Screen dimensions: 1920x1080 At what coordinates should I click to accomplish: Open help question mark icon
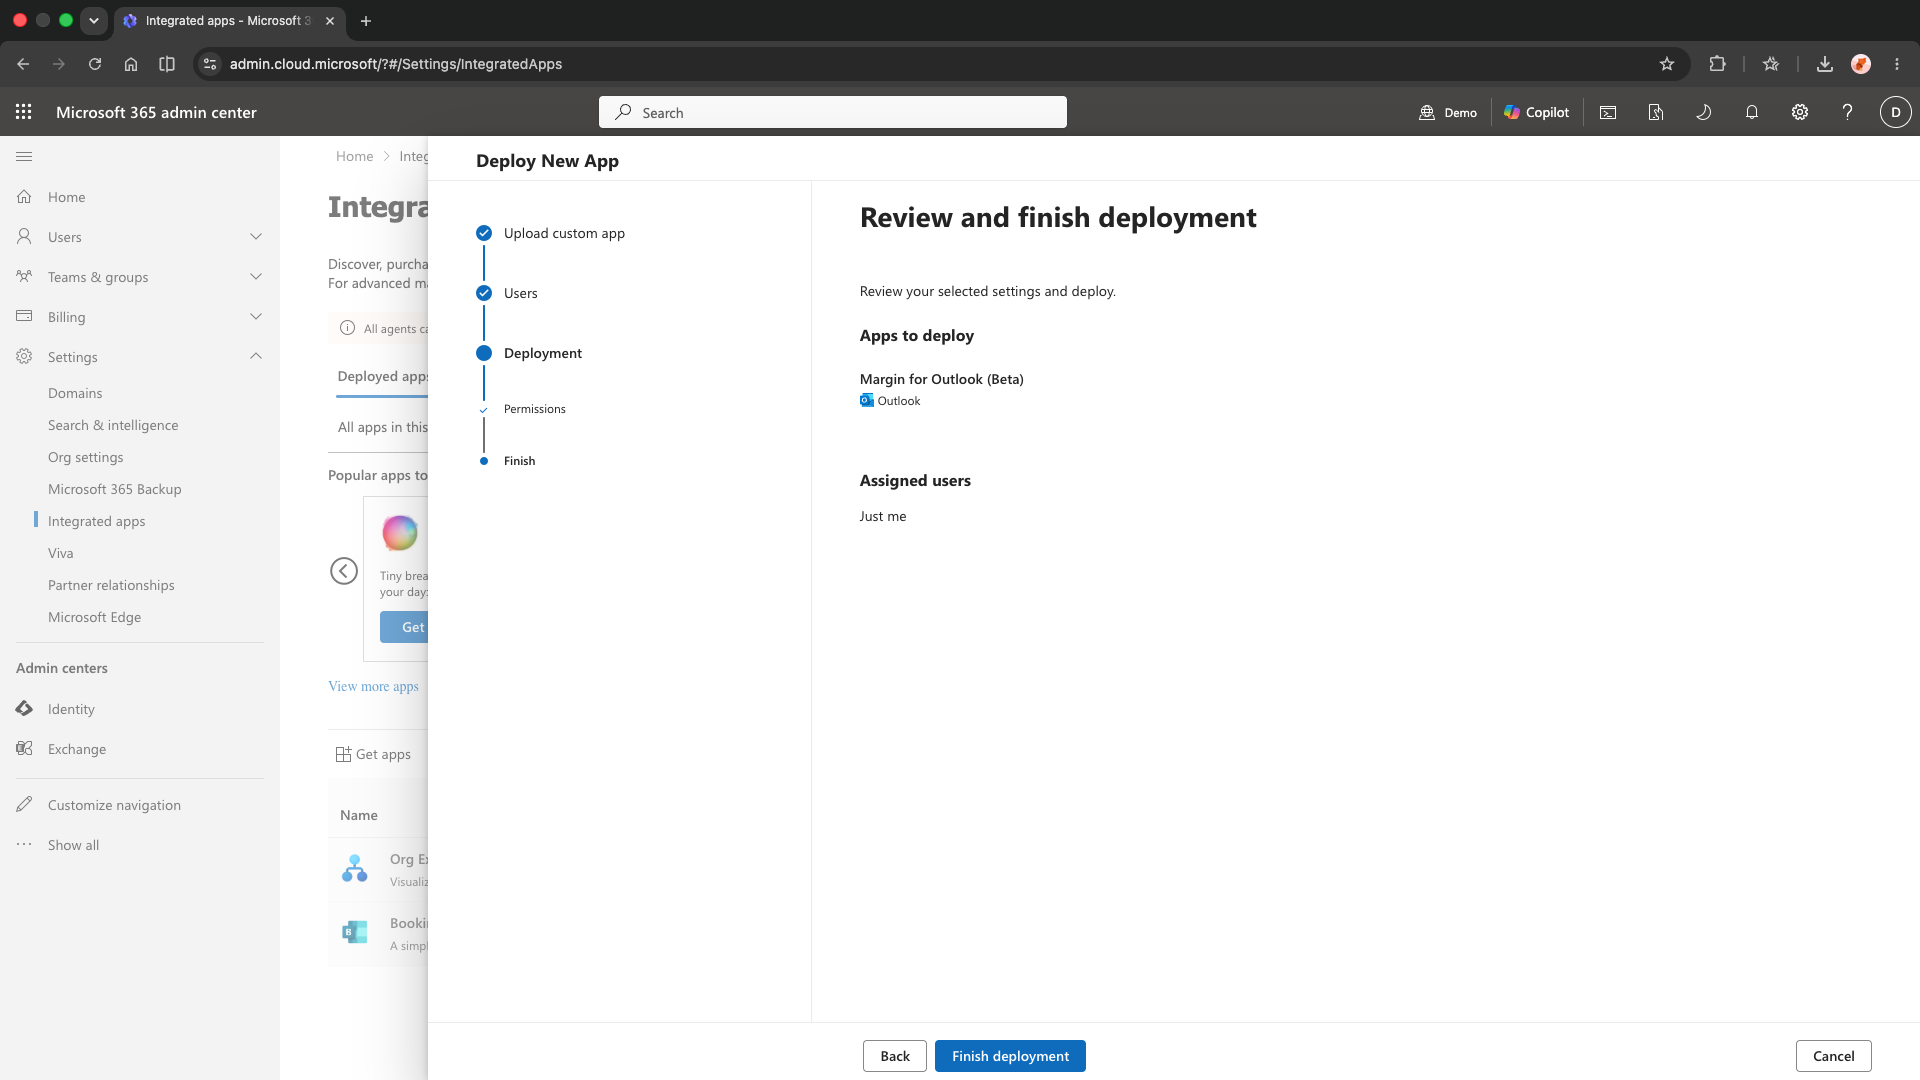point(1848,112)
